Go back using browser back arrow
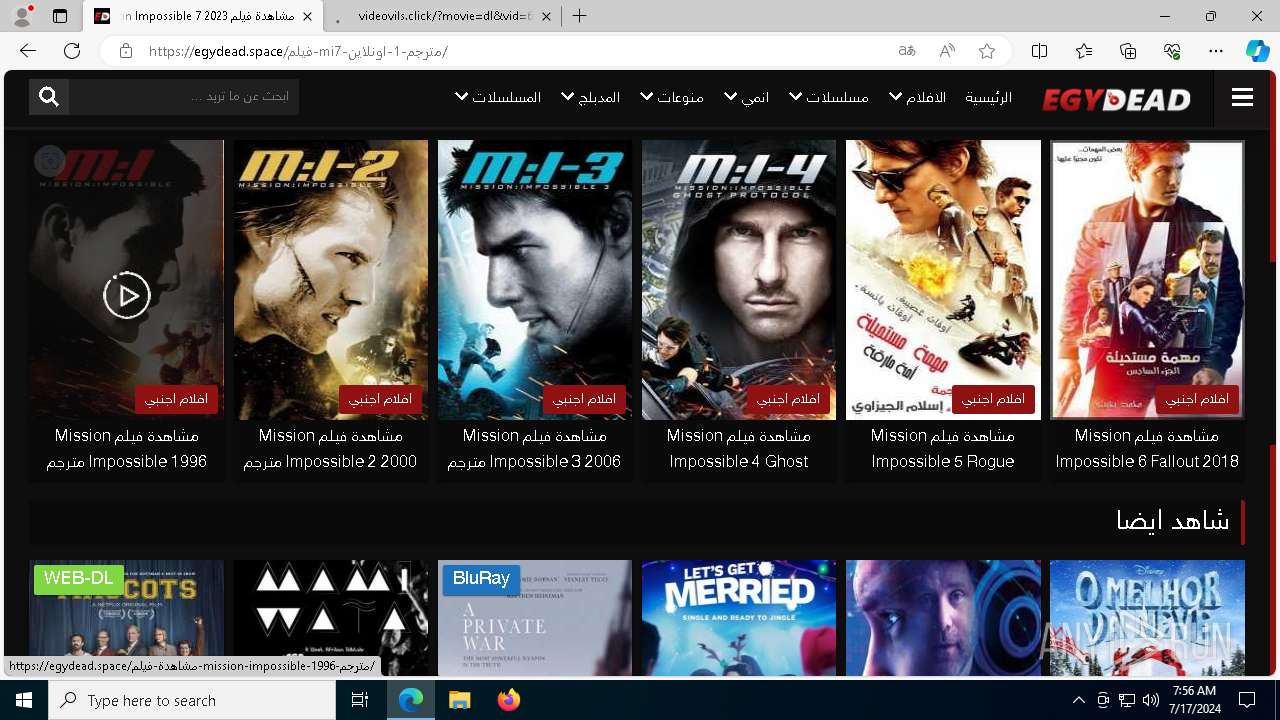 [x=28, y=51]
